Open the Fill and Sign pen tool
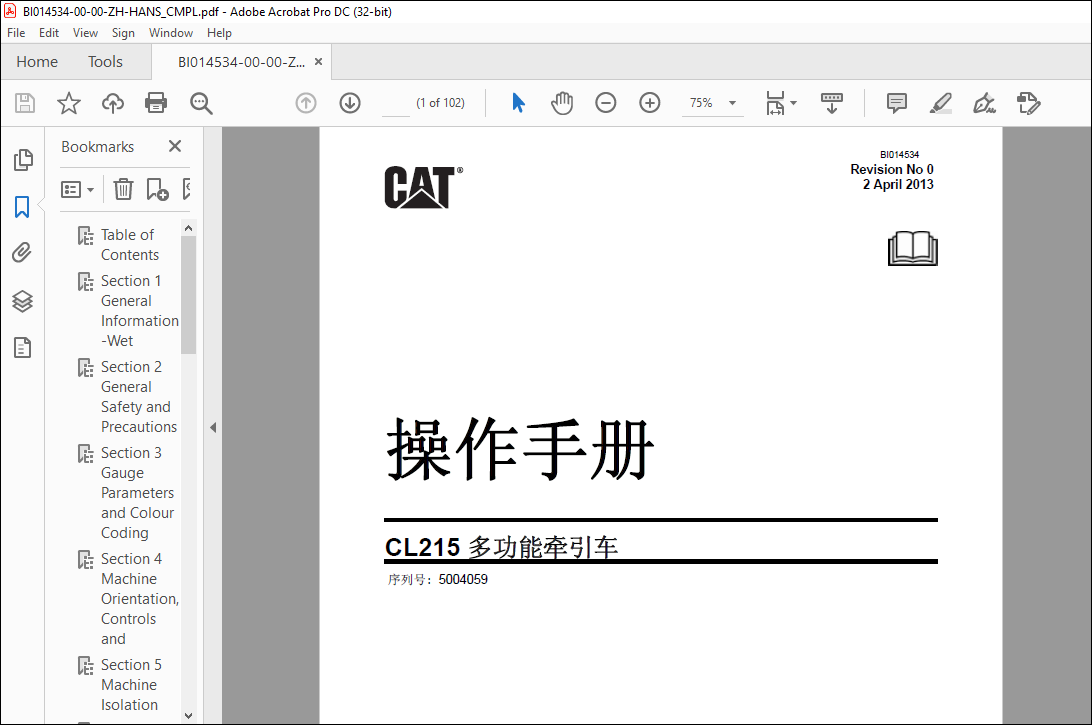Image resolution: width=1092 pixels, height=725 pixels. (984, 103)
